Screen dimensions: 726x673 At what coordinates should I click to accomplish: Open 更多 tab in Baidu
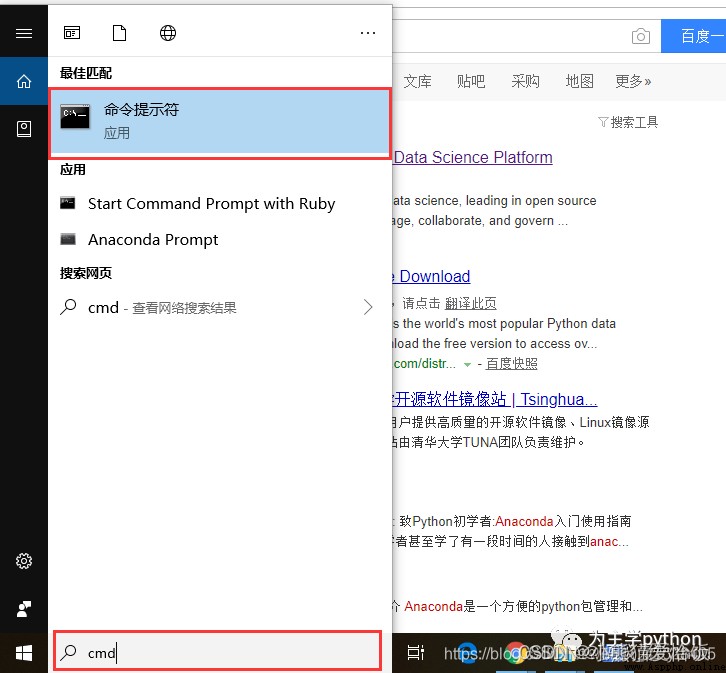click(x=633, y=81)
